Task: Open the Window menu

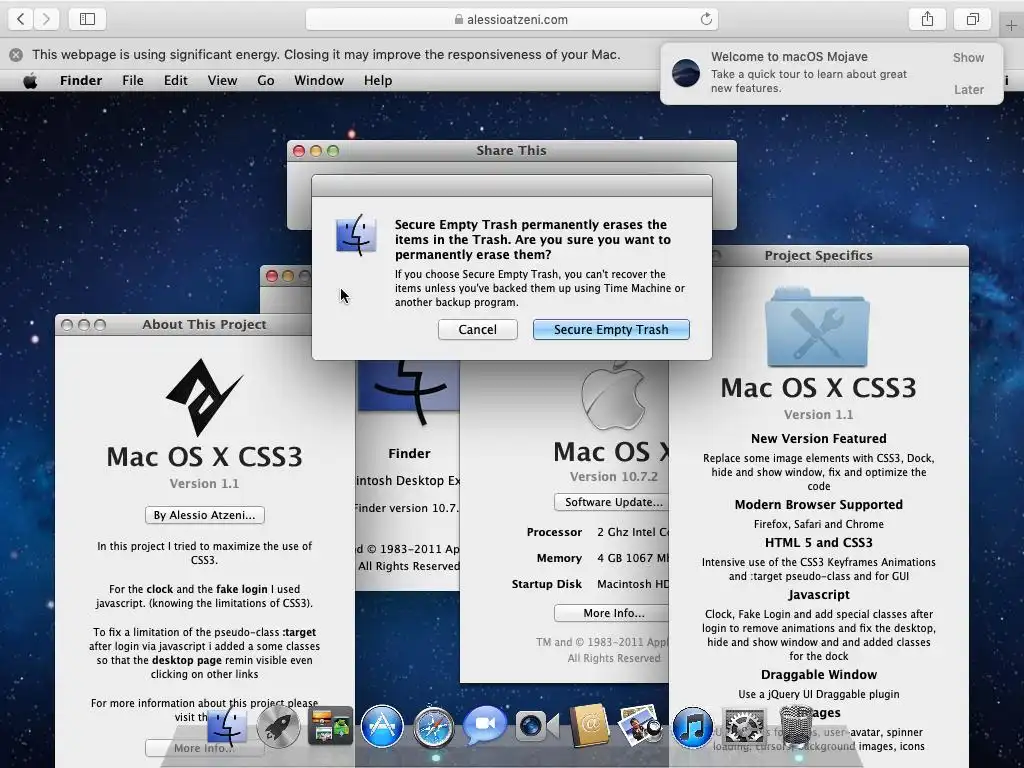Action: point(319,80)
